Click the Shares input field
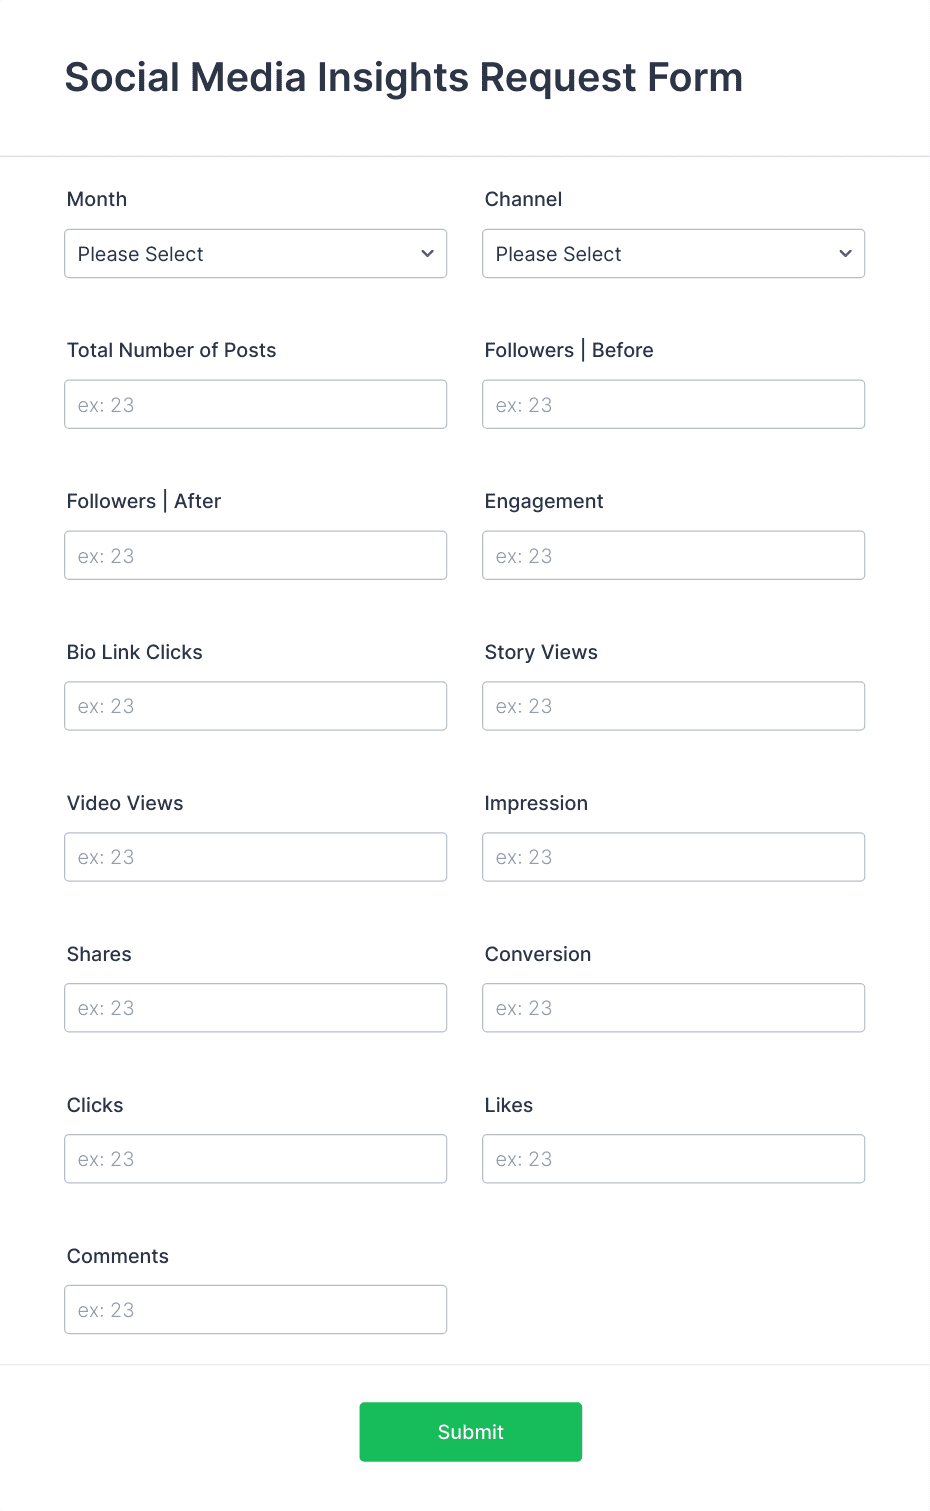The height and width of the screenshot is (1511, 930). (255, 1008)
